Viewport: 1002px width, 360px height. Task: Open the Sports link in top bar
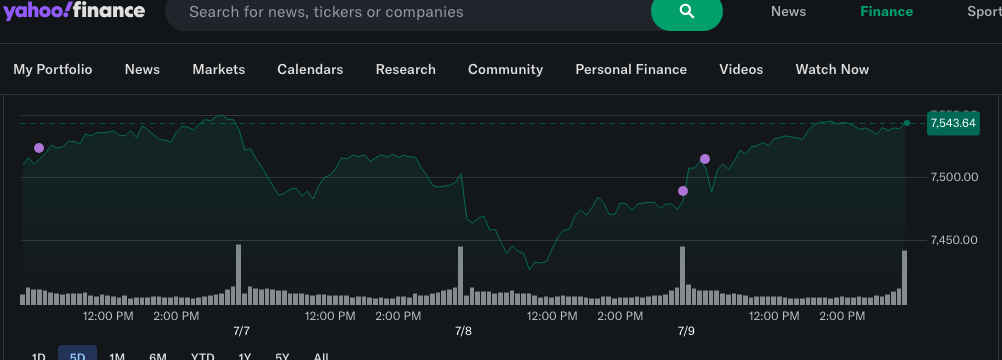click(984, 12)
